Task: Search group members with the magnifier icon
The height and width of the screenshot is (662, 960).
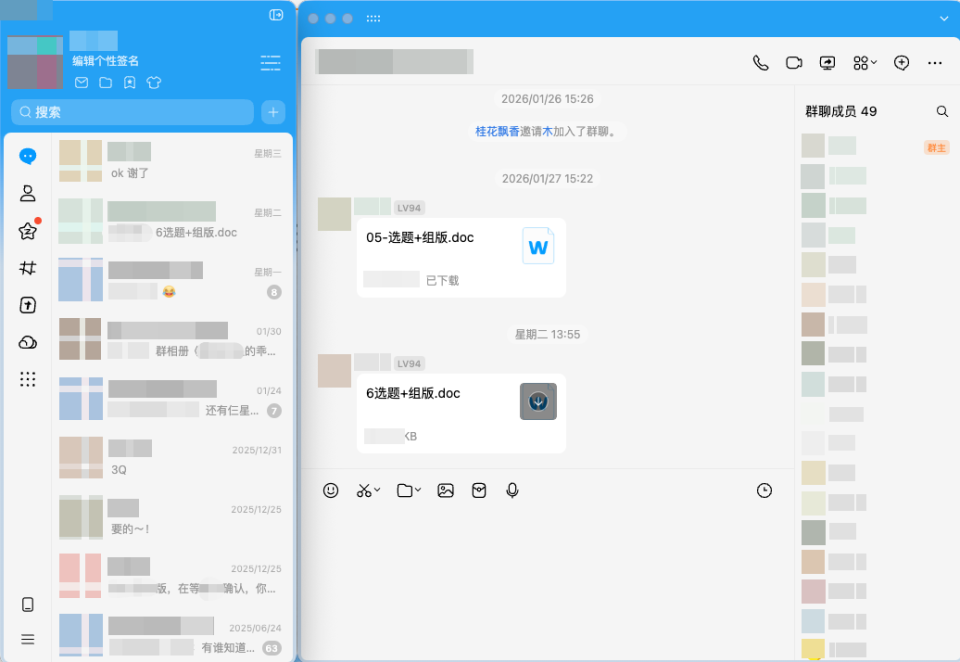Action: (941, 111)
